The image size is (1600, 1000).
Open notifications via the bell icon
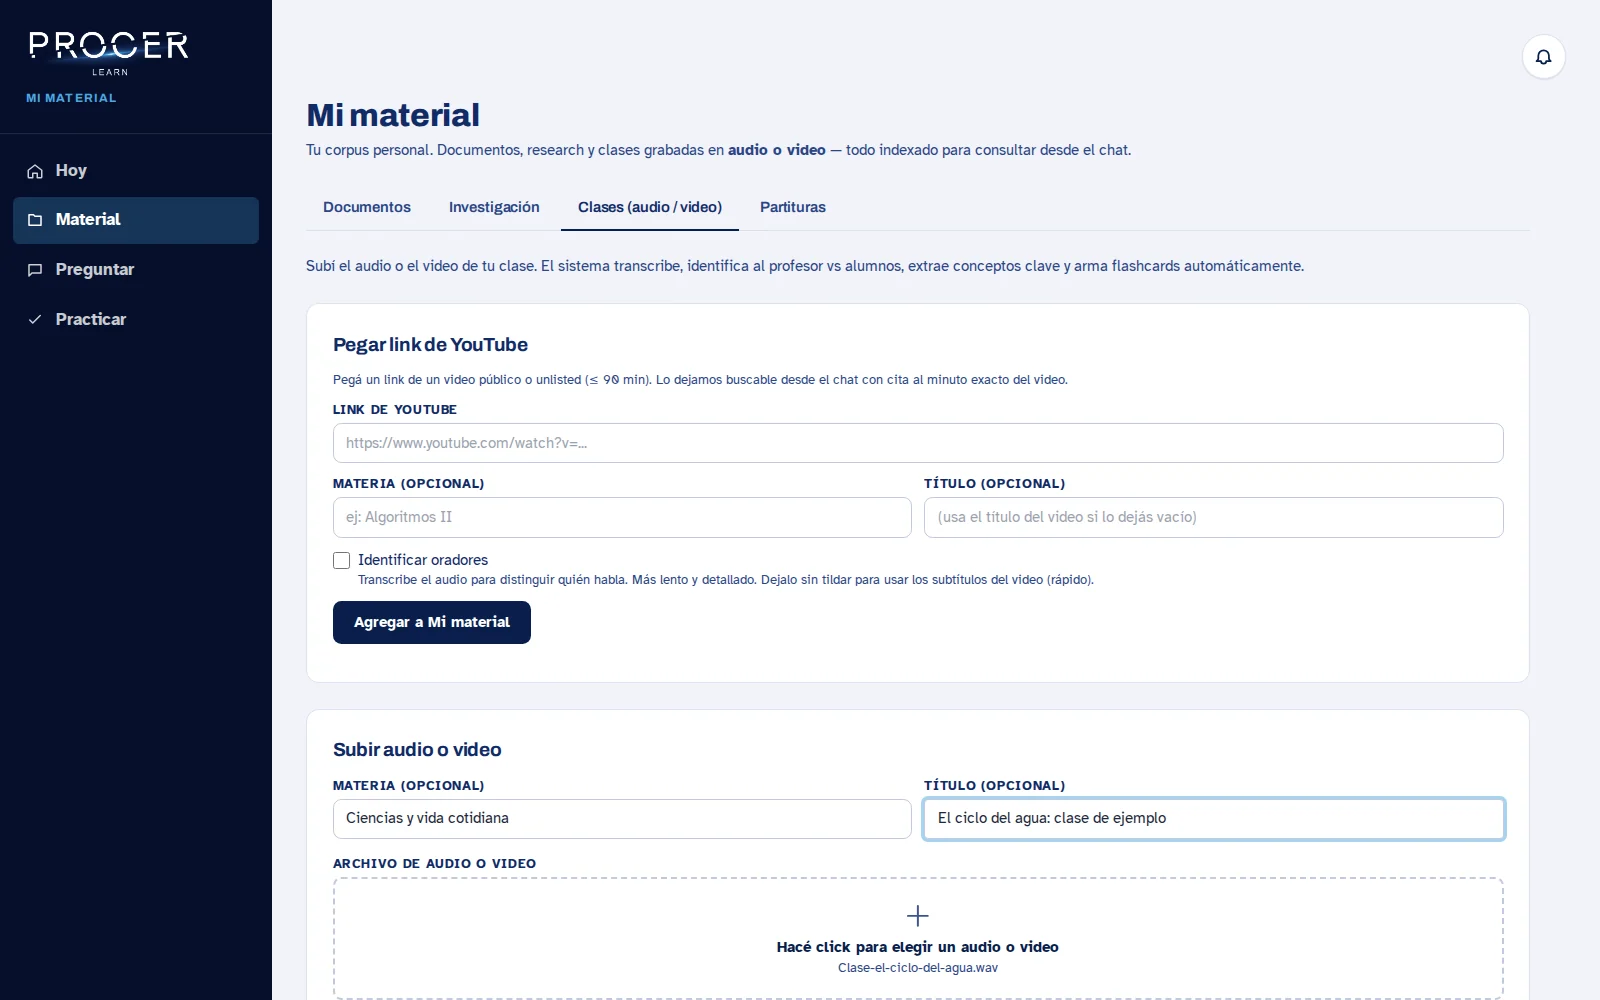[1543, 57]
